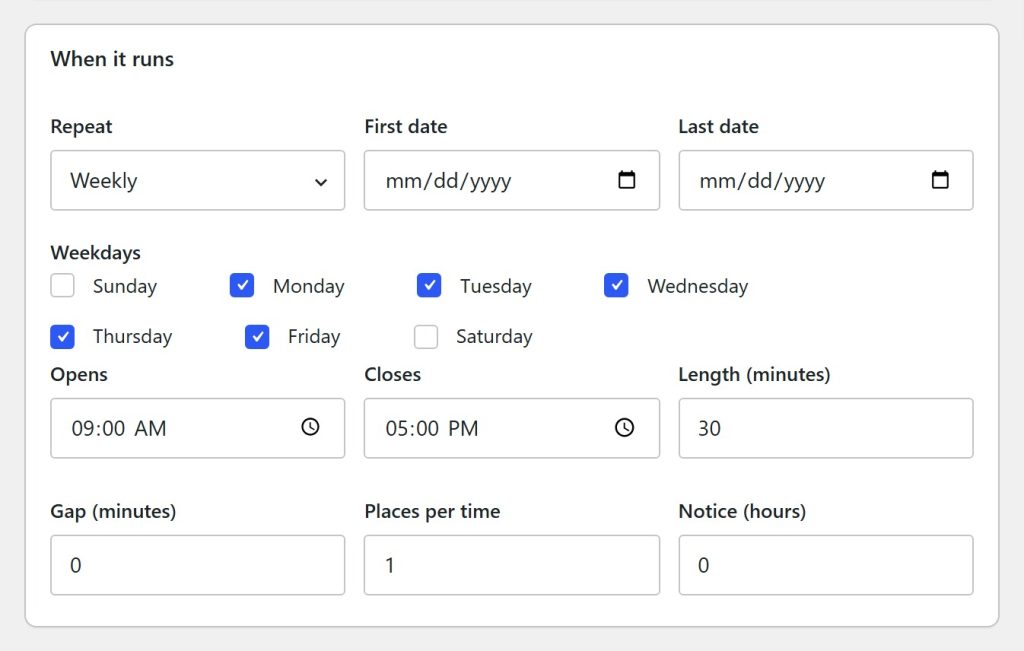
Task: Uncheck the Monday checkbox
Action: pyautogui.click(x=242, y=285)
